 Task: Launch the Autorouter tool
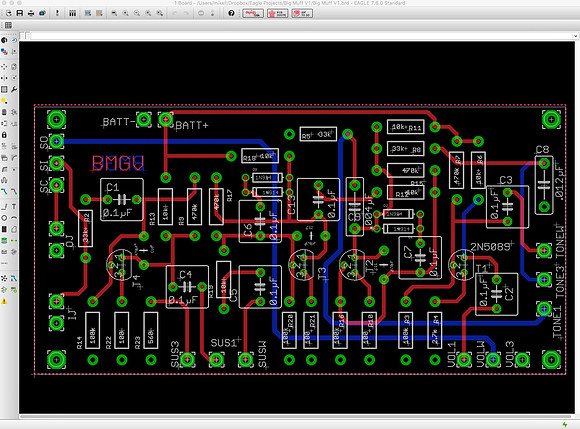pyautogui.click(x=14, y=278)
